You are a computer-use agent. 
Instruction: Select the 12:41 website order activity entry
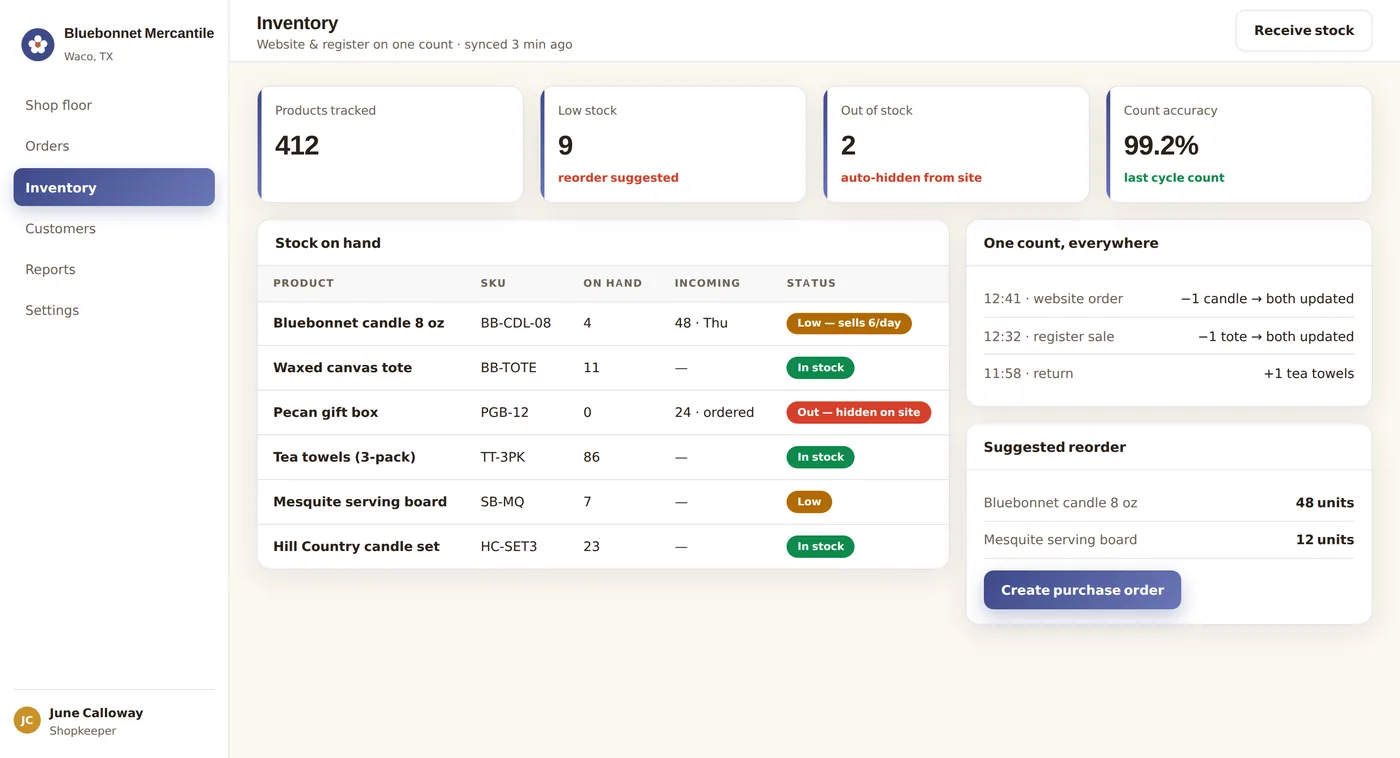tap(1168, 299)
